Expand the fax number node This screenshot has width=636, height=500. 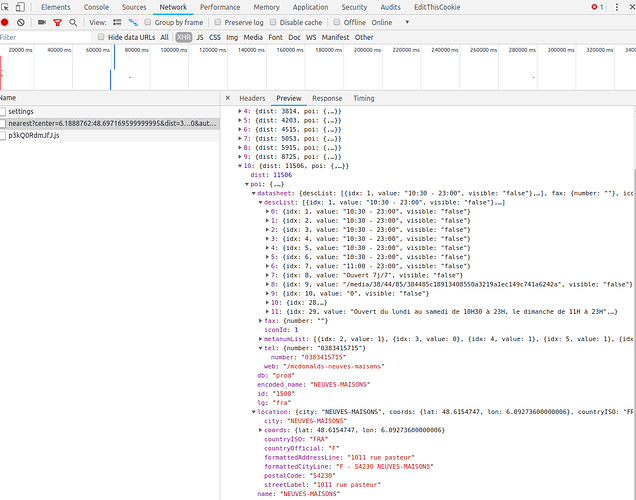click(x=260, y=321)
